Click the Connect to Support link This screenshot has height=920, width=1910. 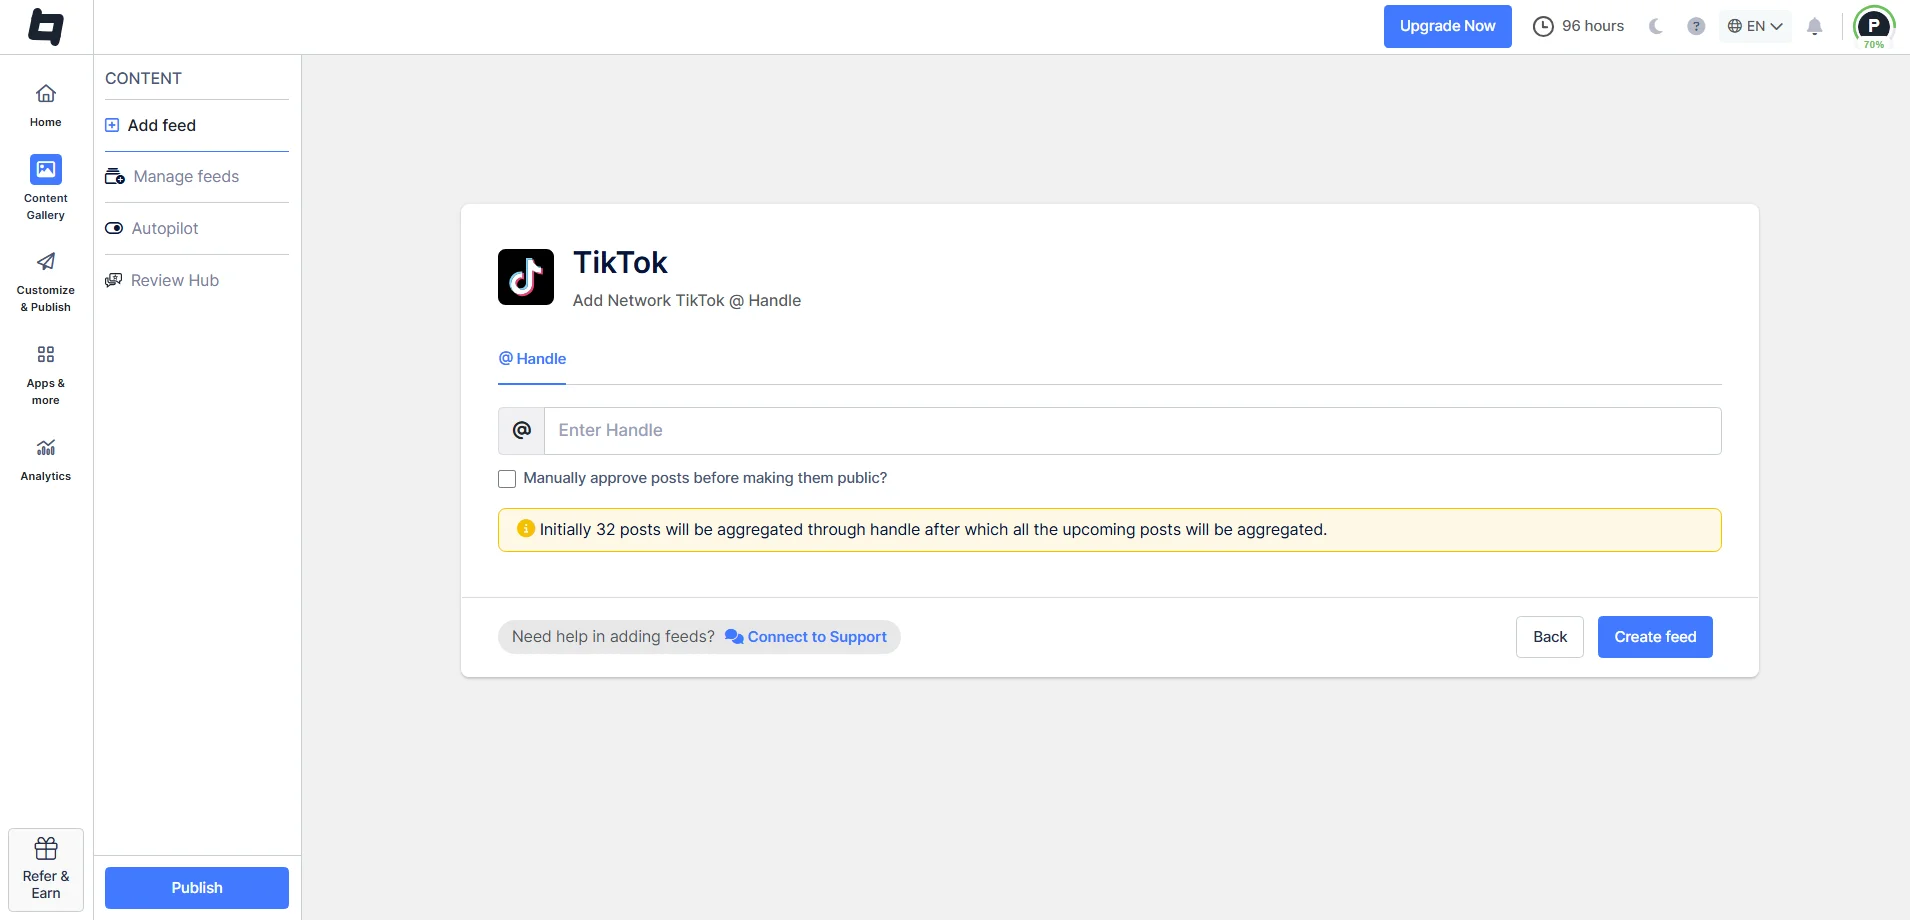pos(816,637)
